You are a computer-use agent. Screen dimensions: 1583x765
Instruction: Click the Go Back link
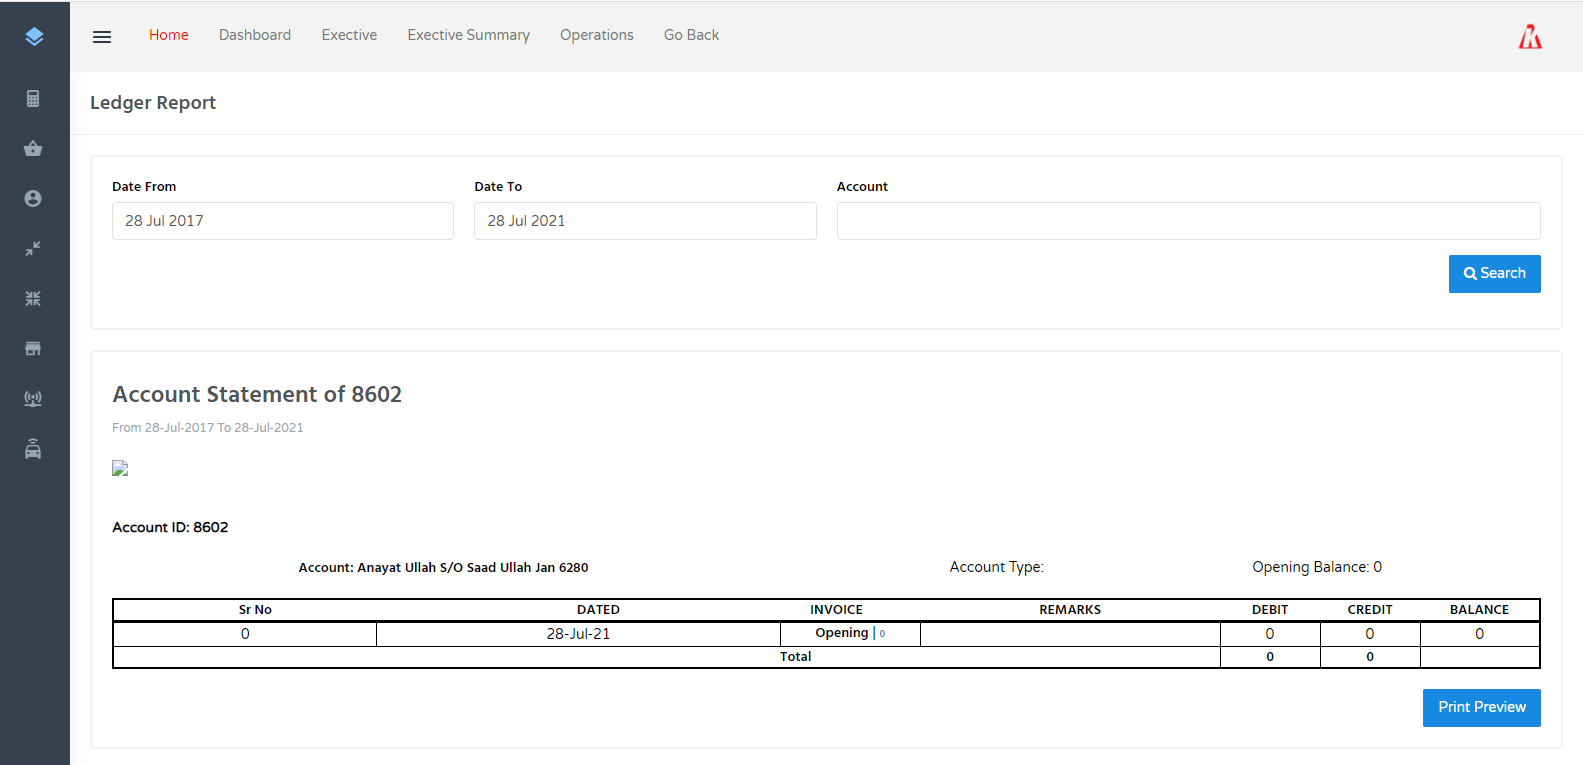[691, 35]
